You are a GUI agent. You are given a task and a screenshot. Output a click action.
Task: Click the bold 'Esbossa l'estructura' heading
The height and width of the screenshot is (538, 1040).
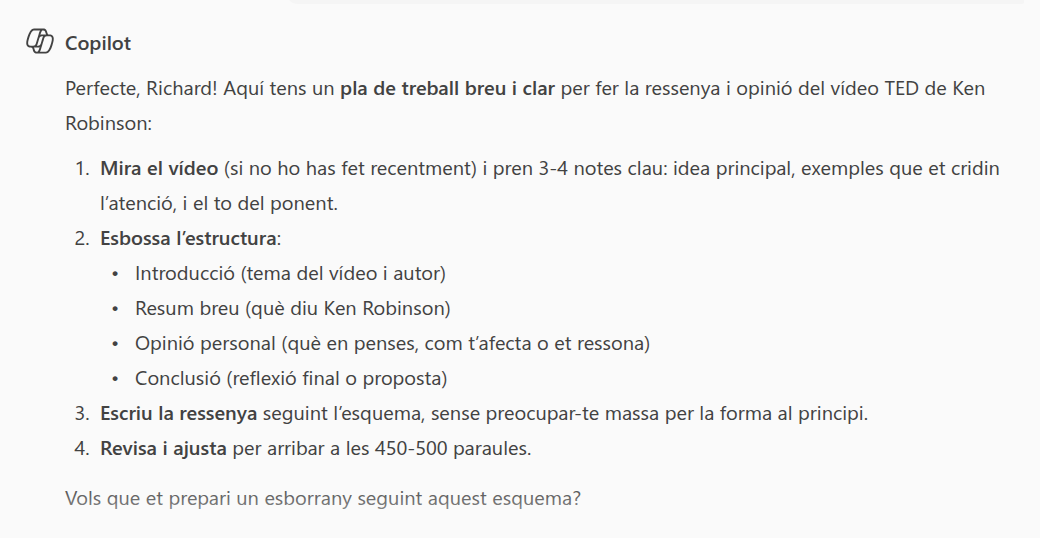click(x=188, y=238)
